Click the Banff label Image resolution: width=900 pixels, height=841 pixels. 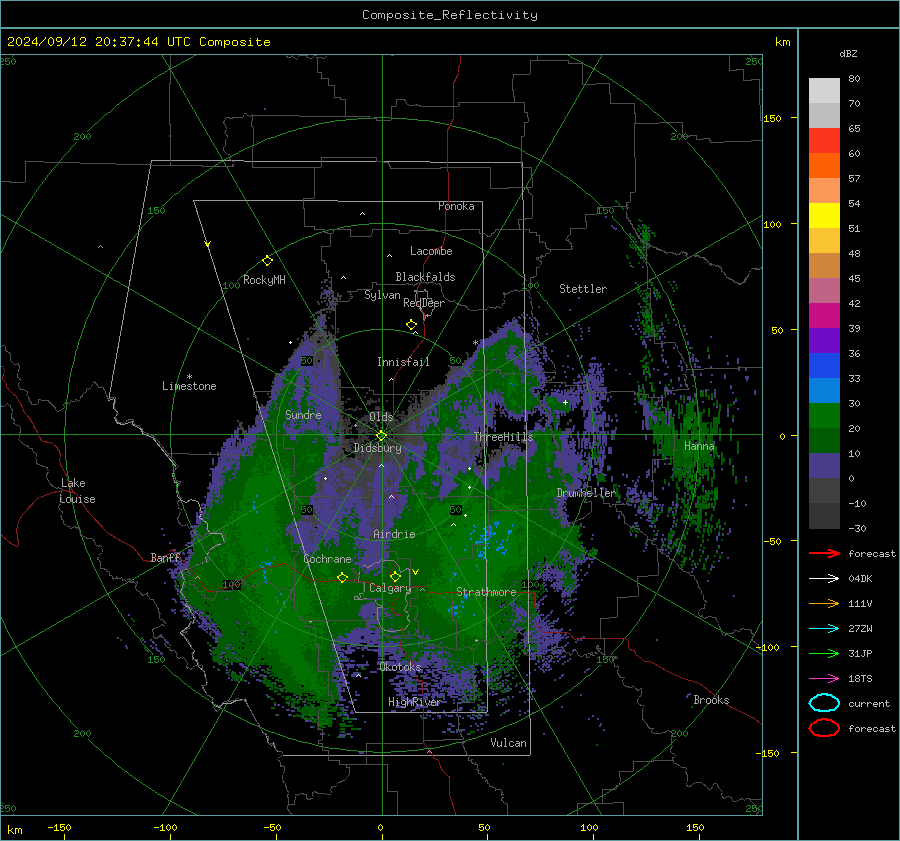point(165,557)
